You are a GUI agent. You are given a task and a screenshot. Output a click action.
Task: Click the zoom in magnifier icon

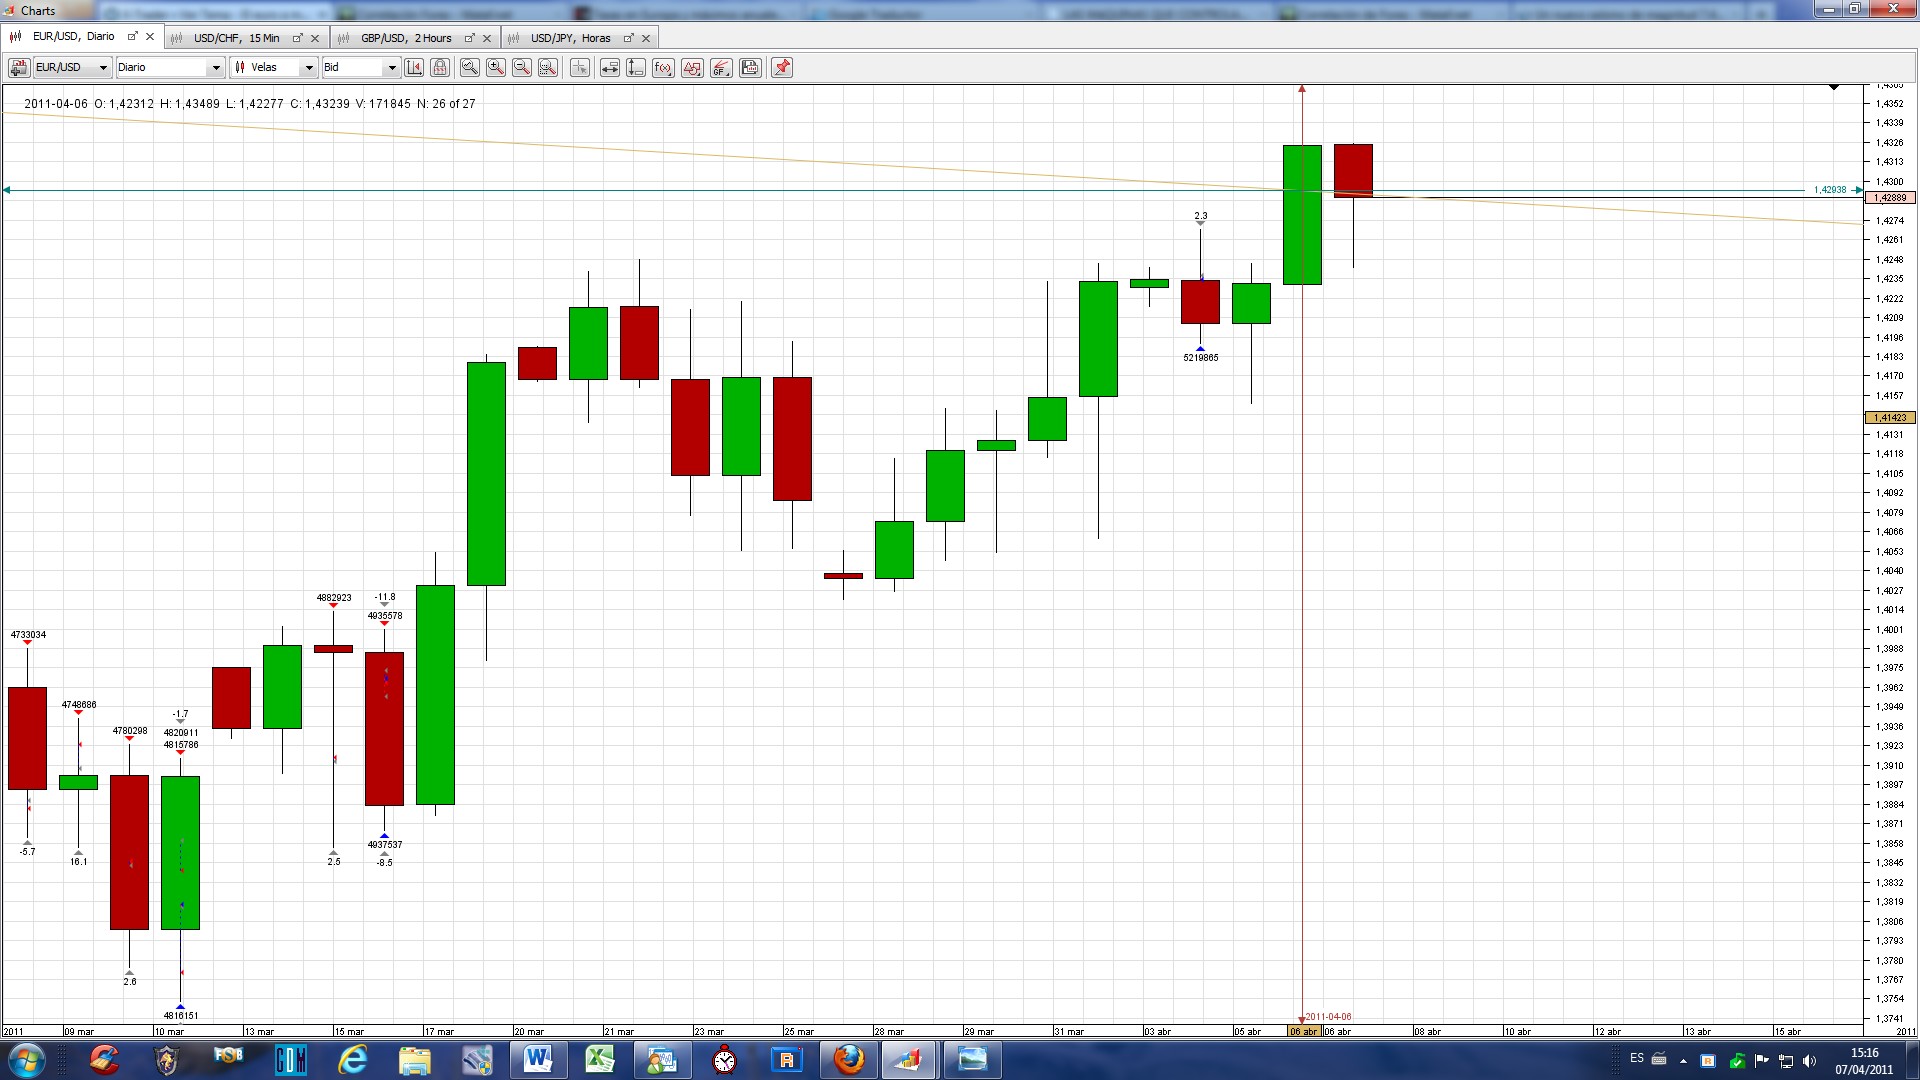[x=496, y=67]
